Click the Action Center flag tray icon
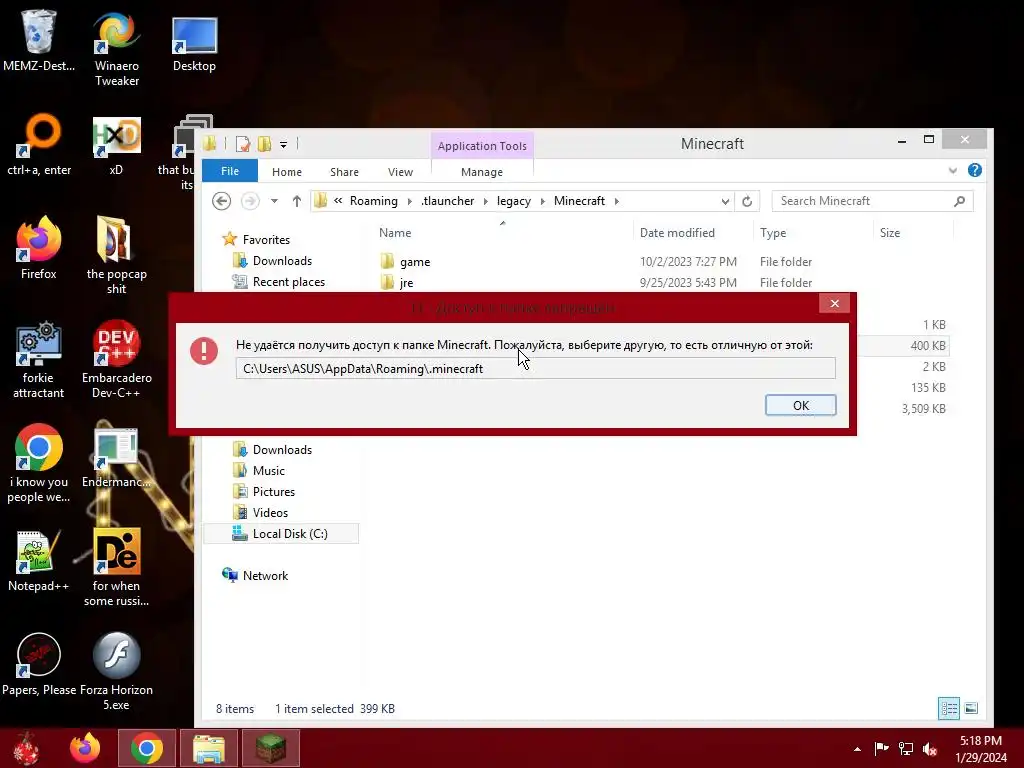 881,748
